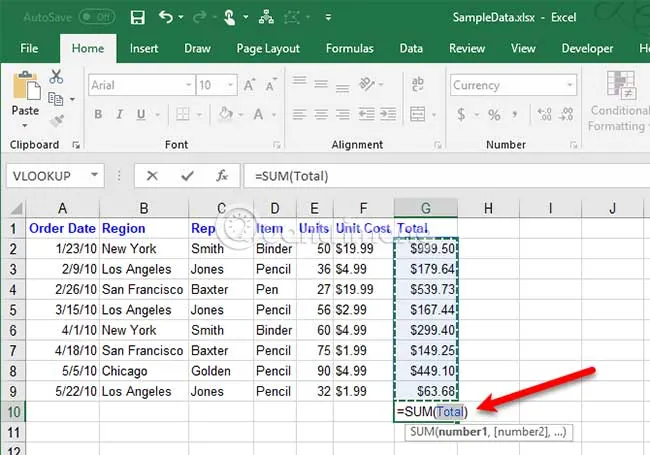
Task: Click the Select All corner triangle
Action: 16,208
